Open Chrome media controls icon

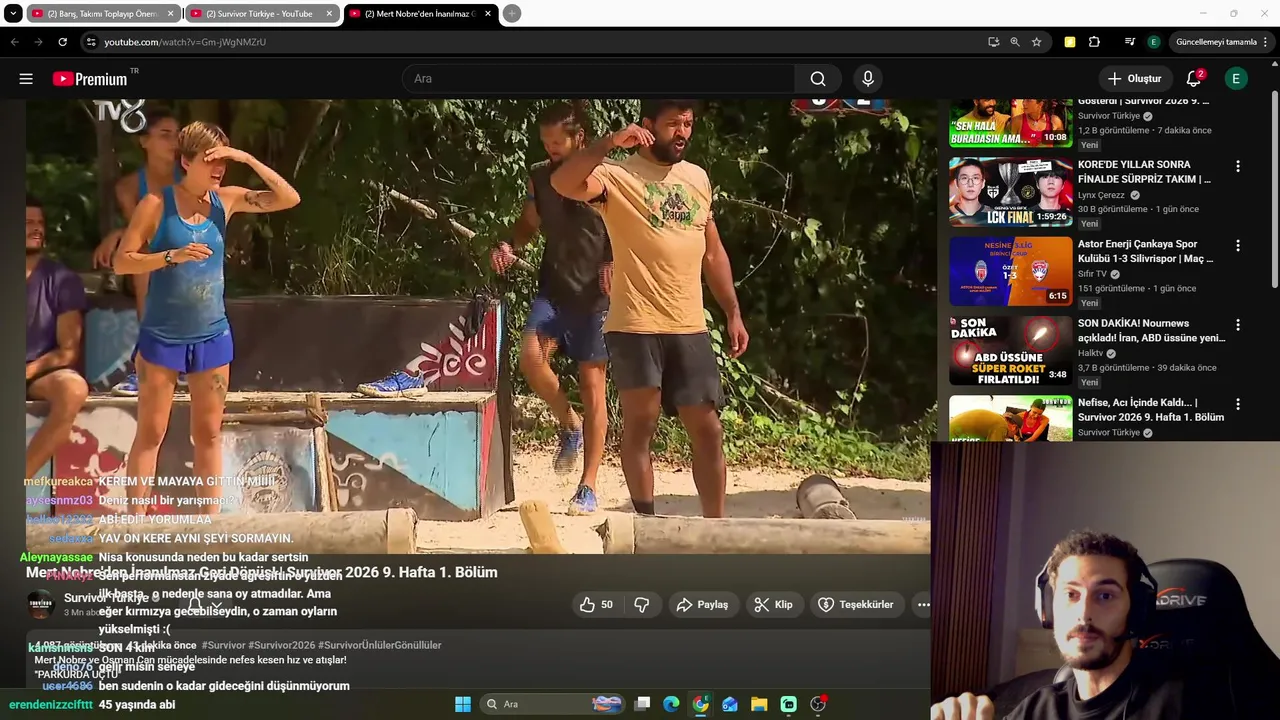coord(1130,42)
